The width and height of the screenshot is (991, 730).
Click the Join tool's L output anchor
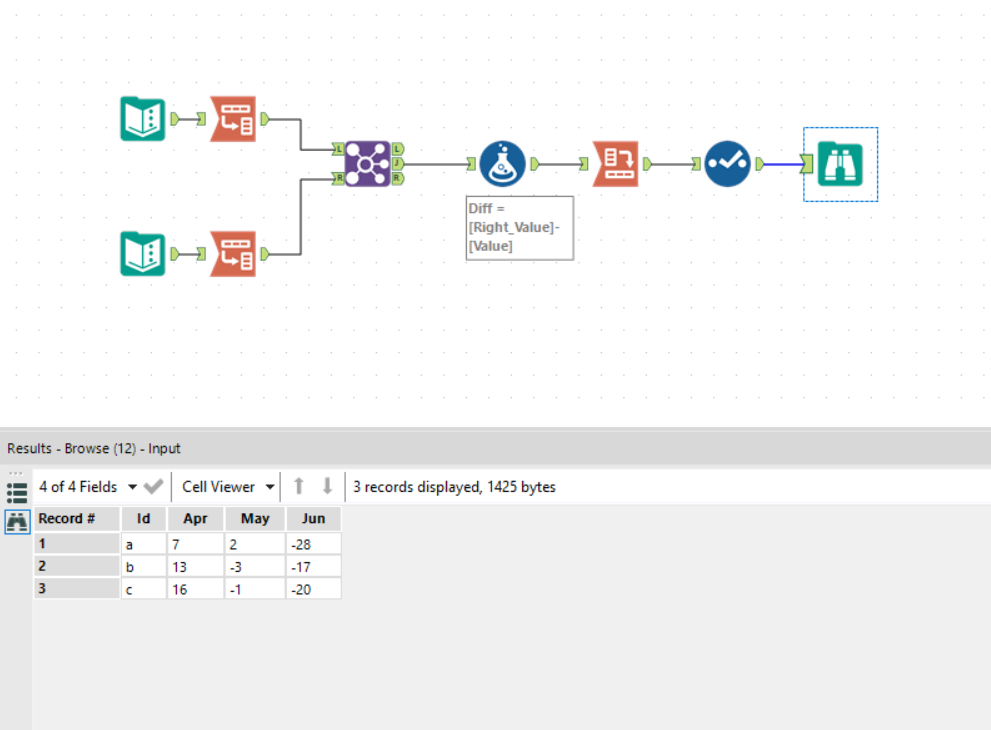click(398, 149)
